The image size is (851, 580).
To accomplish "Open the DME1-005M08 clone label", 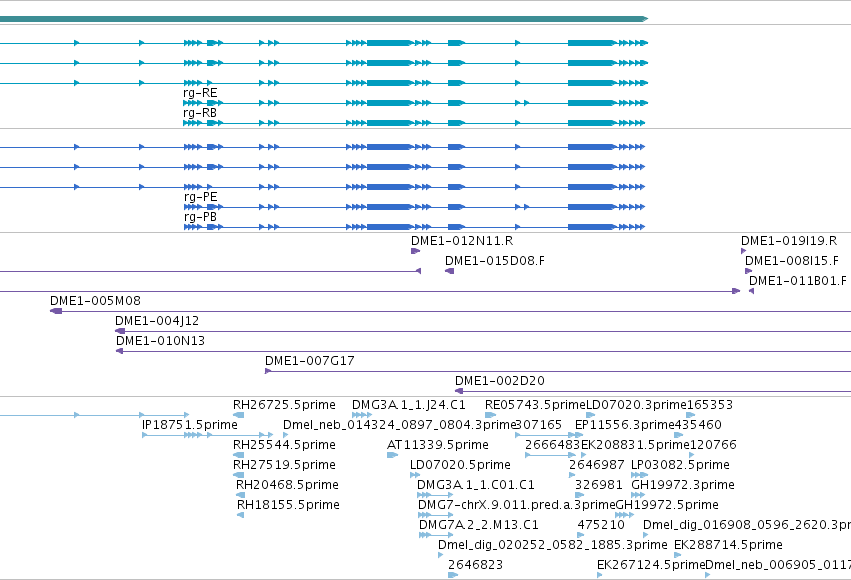I will (96, 301).
